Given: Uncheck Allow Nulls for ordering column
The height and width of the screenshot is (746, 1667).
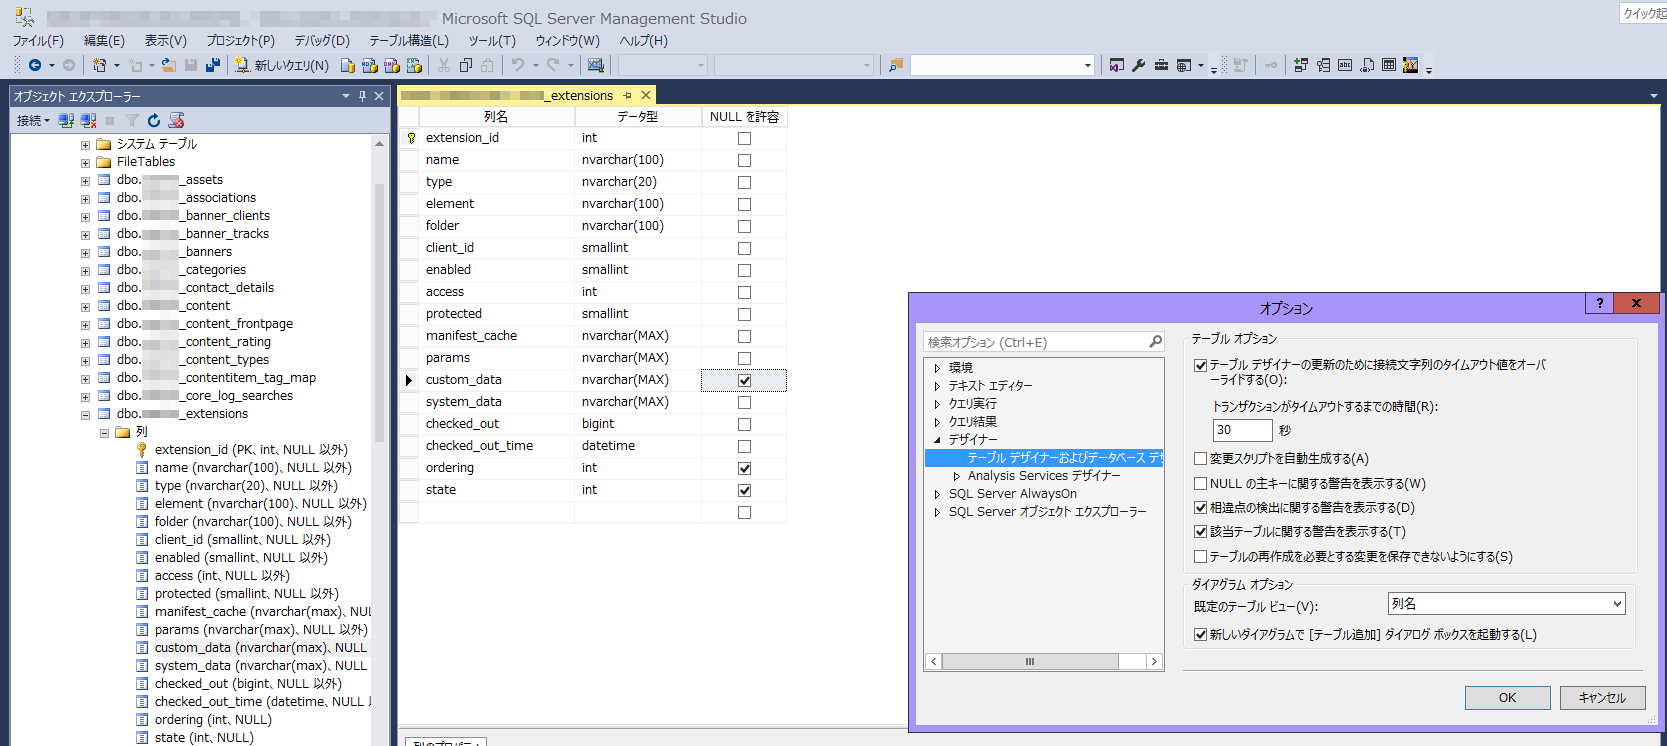Looking at the screenshot, I should pyautogui.click(x=744, y=468).
